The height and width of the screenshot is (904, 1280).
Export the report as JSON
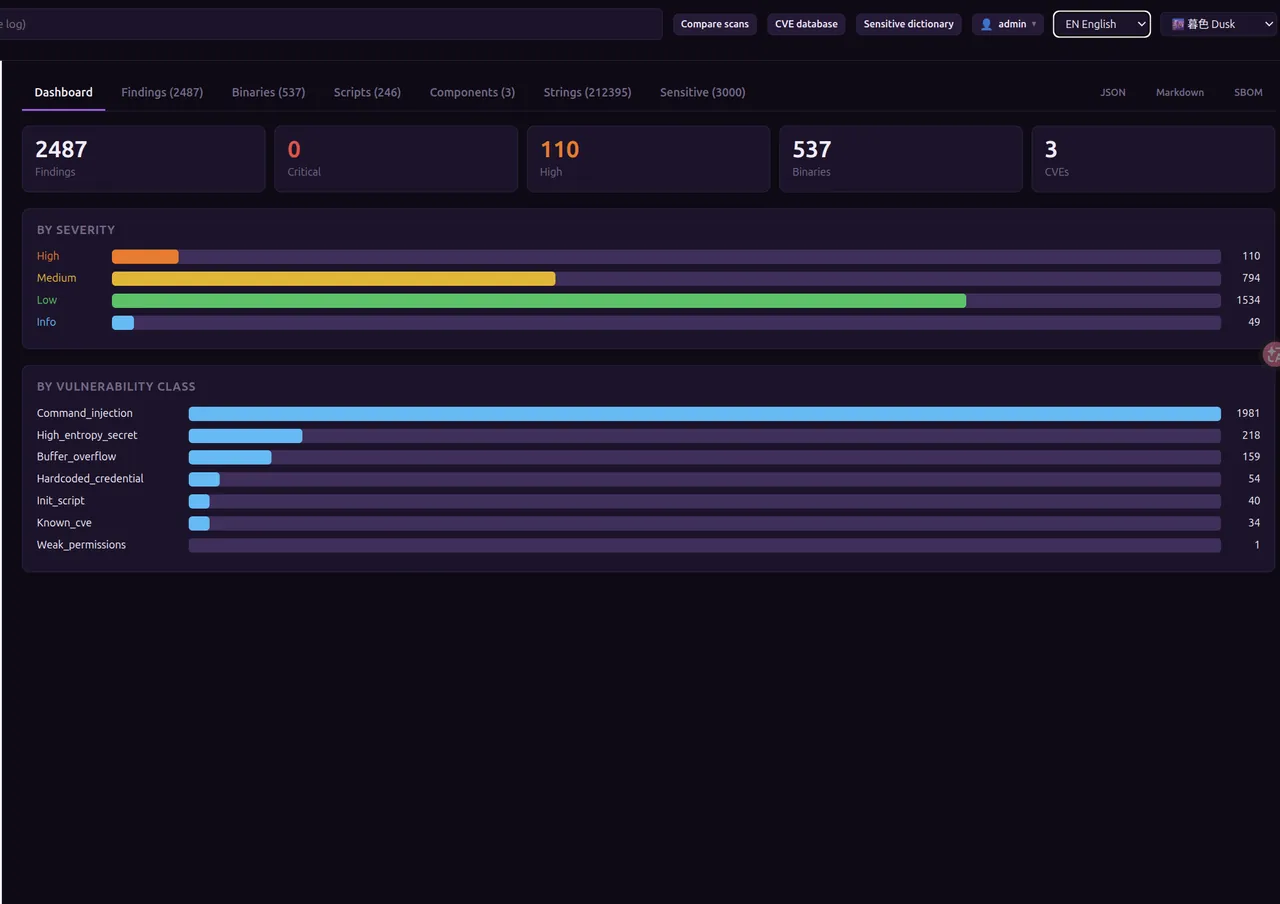coord(1113,92)
